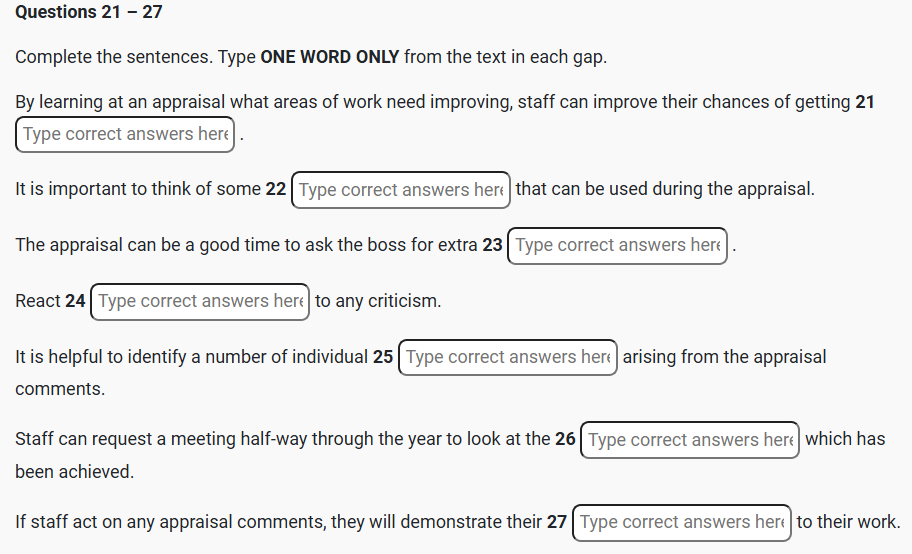This screenshot has width=912, height=554.
Task: Activate the question 25 answer field
Action: click(507, 357)
